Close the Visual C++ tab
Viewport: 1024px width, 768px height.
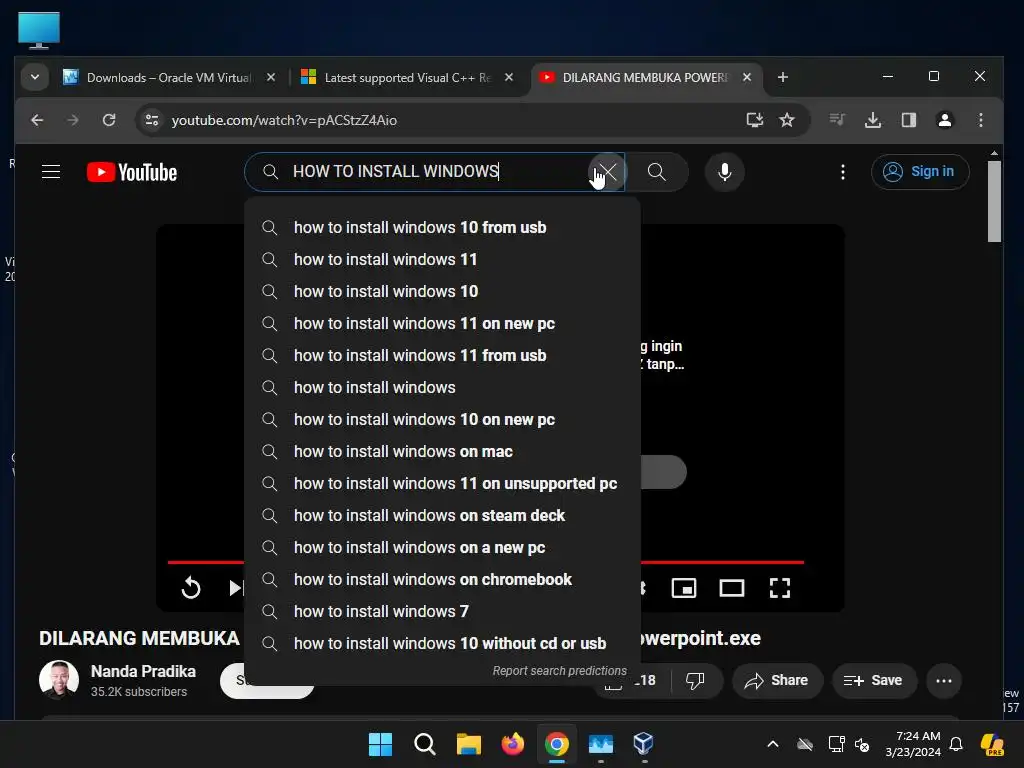[509, 78]
